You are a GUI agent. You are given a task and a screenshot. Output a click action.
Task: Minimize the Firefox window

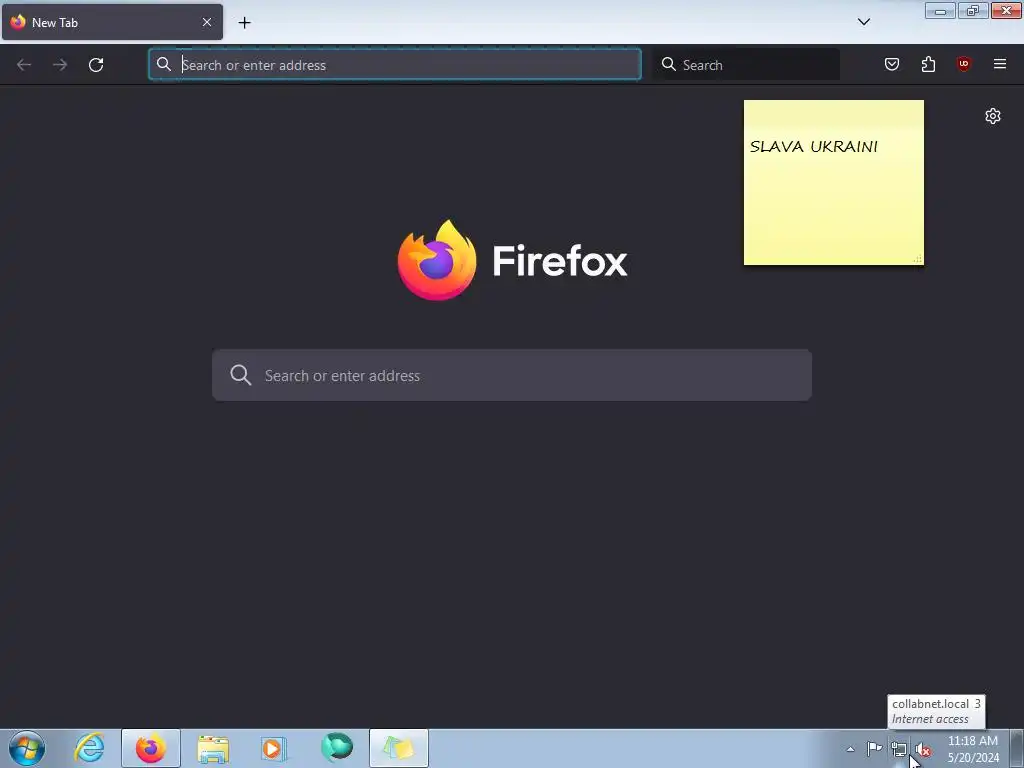940,11
